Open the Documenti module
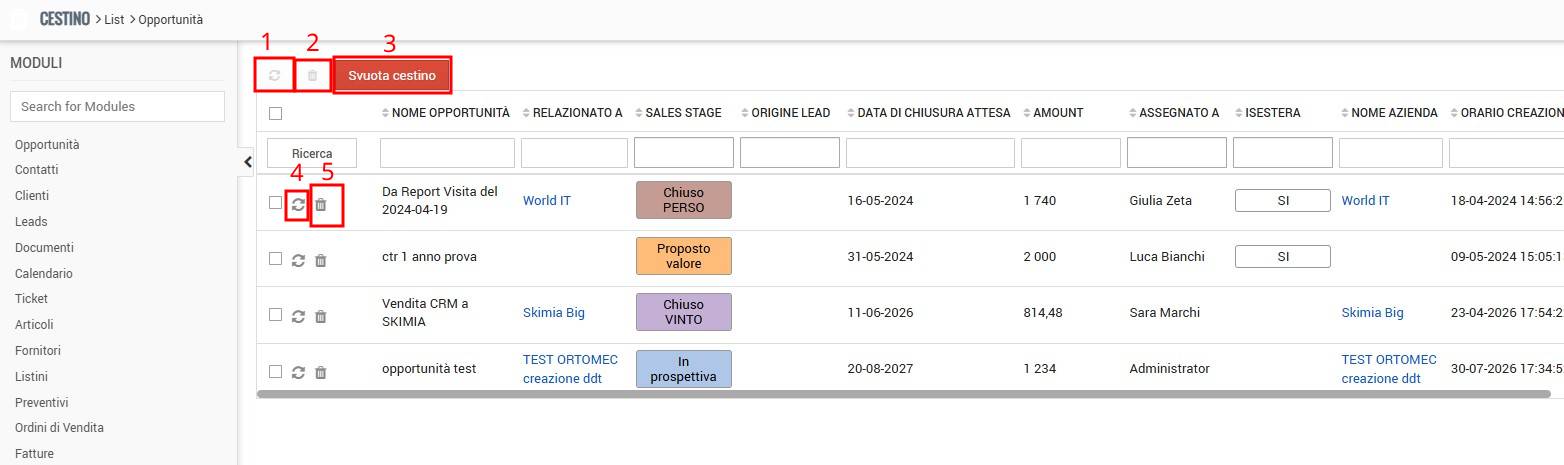This screenshot has width=1564, height=465. tap(44, 248)
